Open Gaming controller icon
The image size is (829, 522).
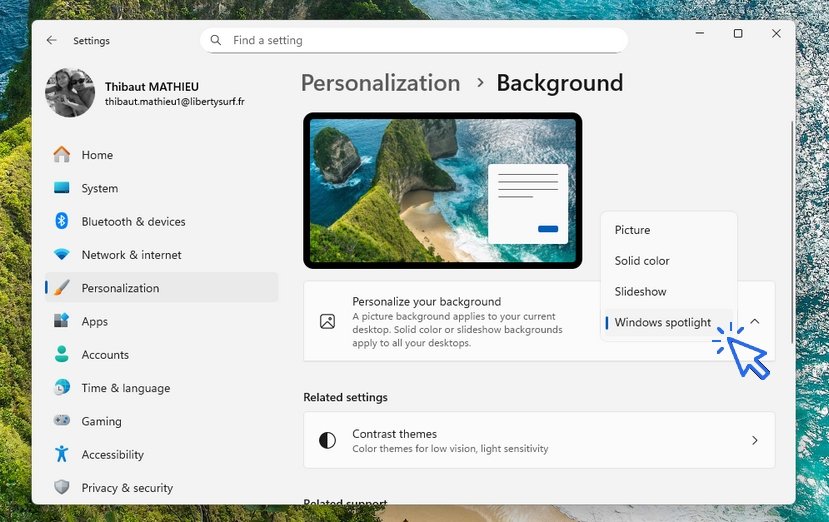[62, 421]
